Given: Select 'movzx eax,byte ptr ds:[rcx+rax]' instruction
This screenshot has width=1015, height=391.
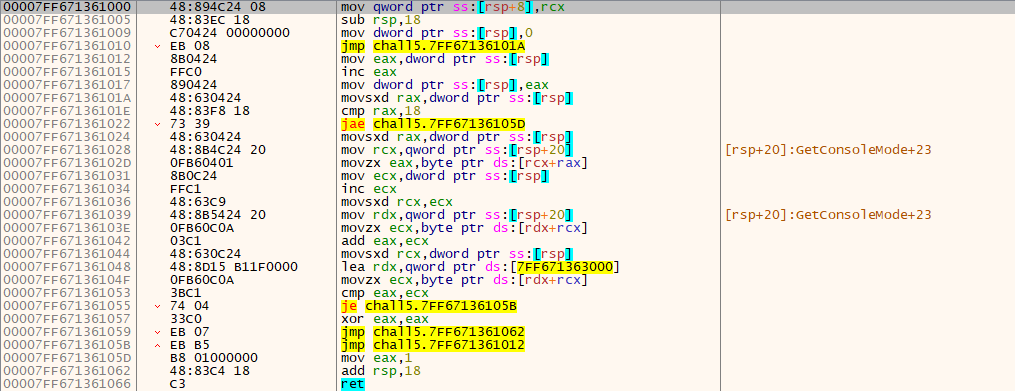Looking at the screenshot, I should point(464,162).
